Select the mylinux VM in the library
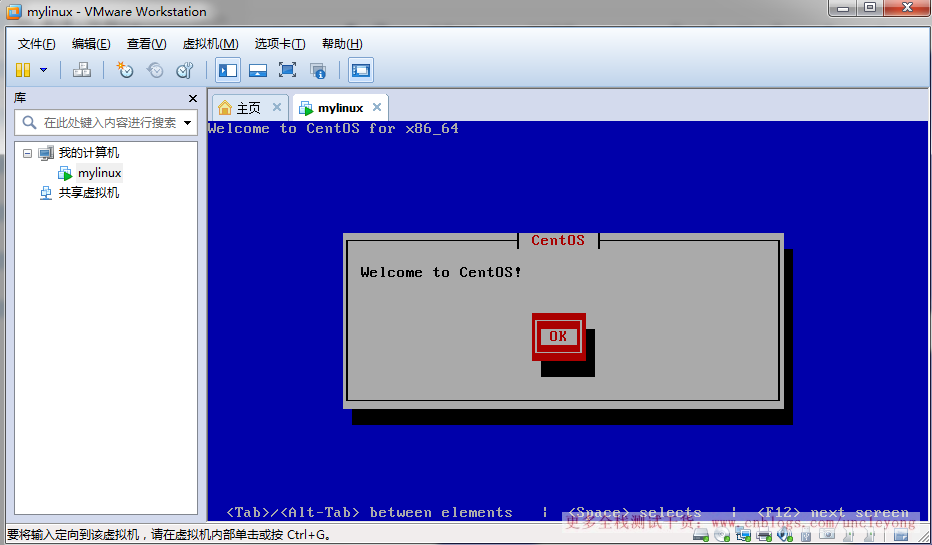The height and width of the screenshot is (545, 932). coord(99,173)
